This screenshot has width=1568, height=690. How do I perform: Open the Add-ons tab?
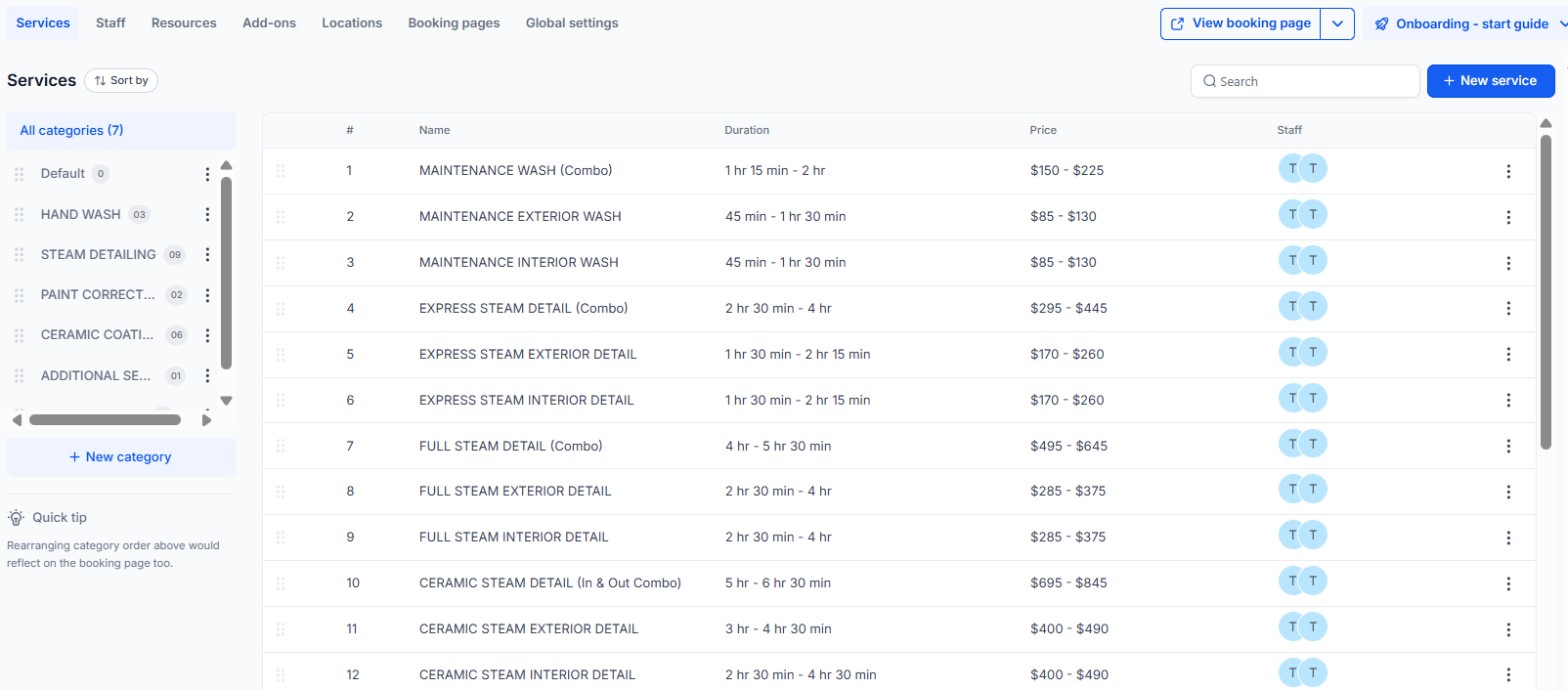(269, 22)
